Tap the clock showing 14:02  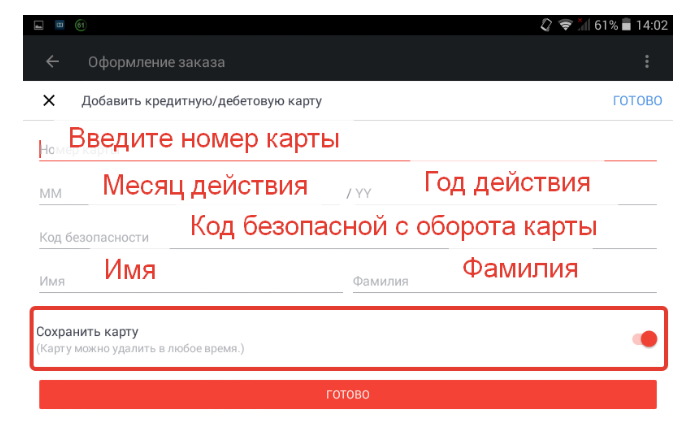651,24
